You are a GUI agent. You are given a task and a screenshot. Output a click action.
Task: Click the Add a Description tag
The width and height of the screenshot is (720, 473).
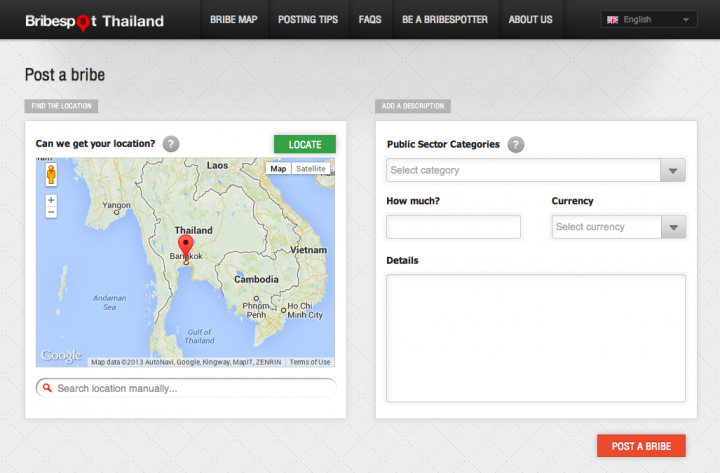413,106
